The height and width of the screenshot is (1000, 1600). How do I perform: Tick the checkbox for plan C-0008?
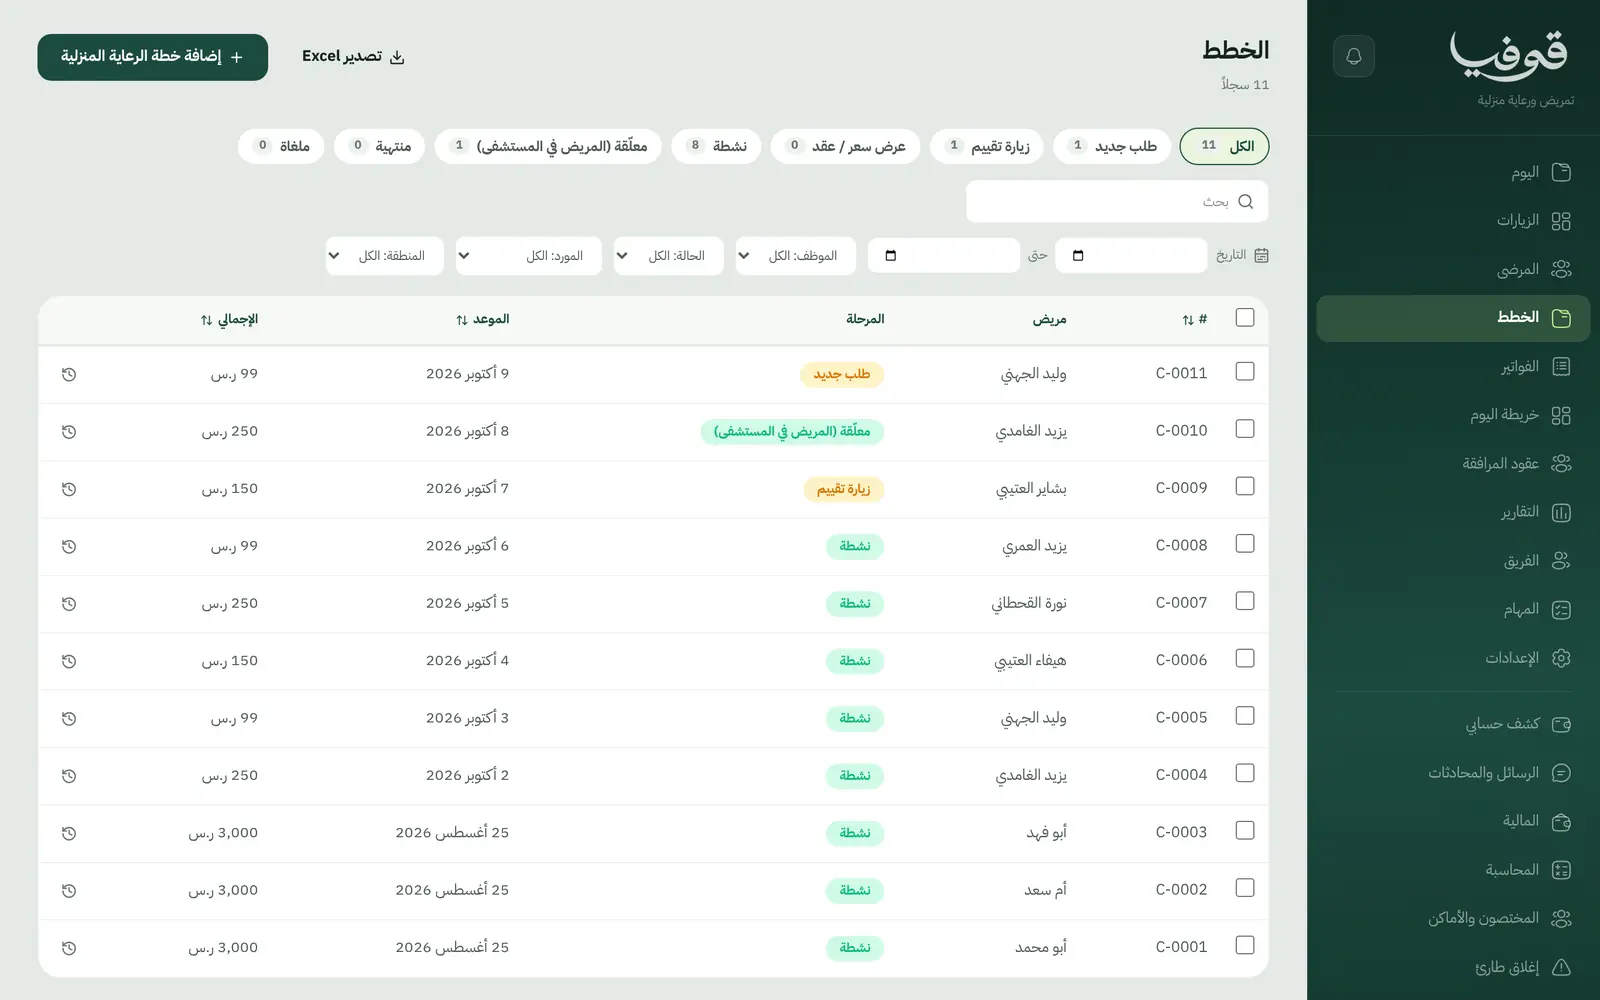[x=1245, y=543]
